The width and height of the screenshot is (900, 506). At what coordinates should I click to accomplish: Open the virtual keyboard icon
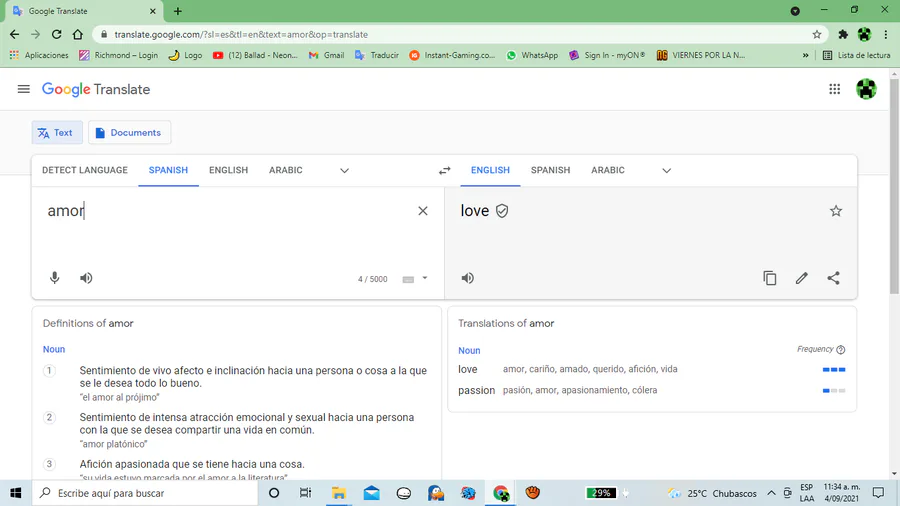(408, 279)
